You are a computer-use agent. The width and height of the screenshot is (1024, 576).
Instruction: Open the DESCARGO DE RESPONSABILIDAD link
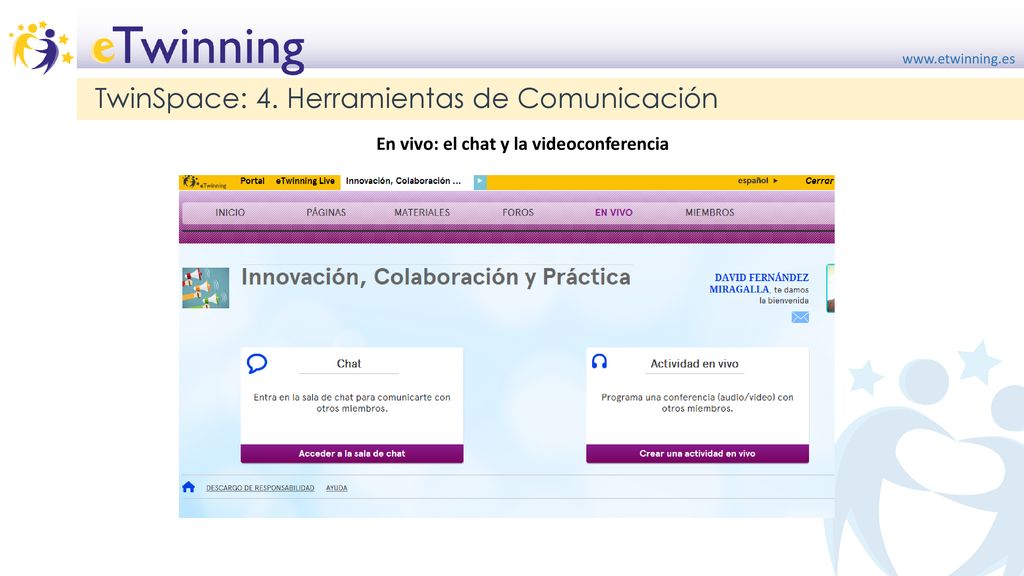260,488
